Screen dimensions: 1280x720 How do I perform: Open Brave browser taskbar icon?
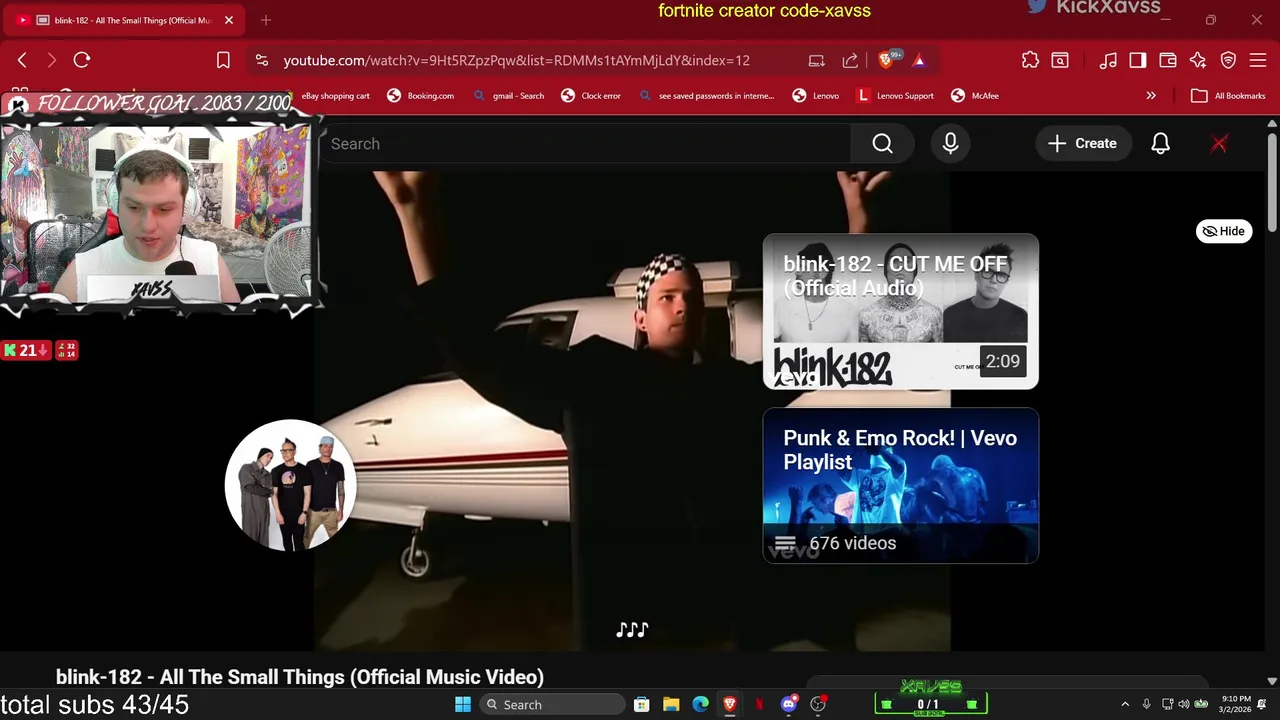tap(730, 705)
